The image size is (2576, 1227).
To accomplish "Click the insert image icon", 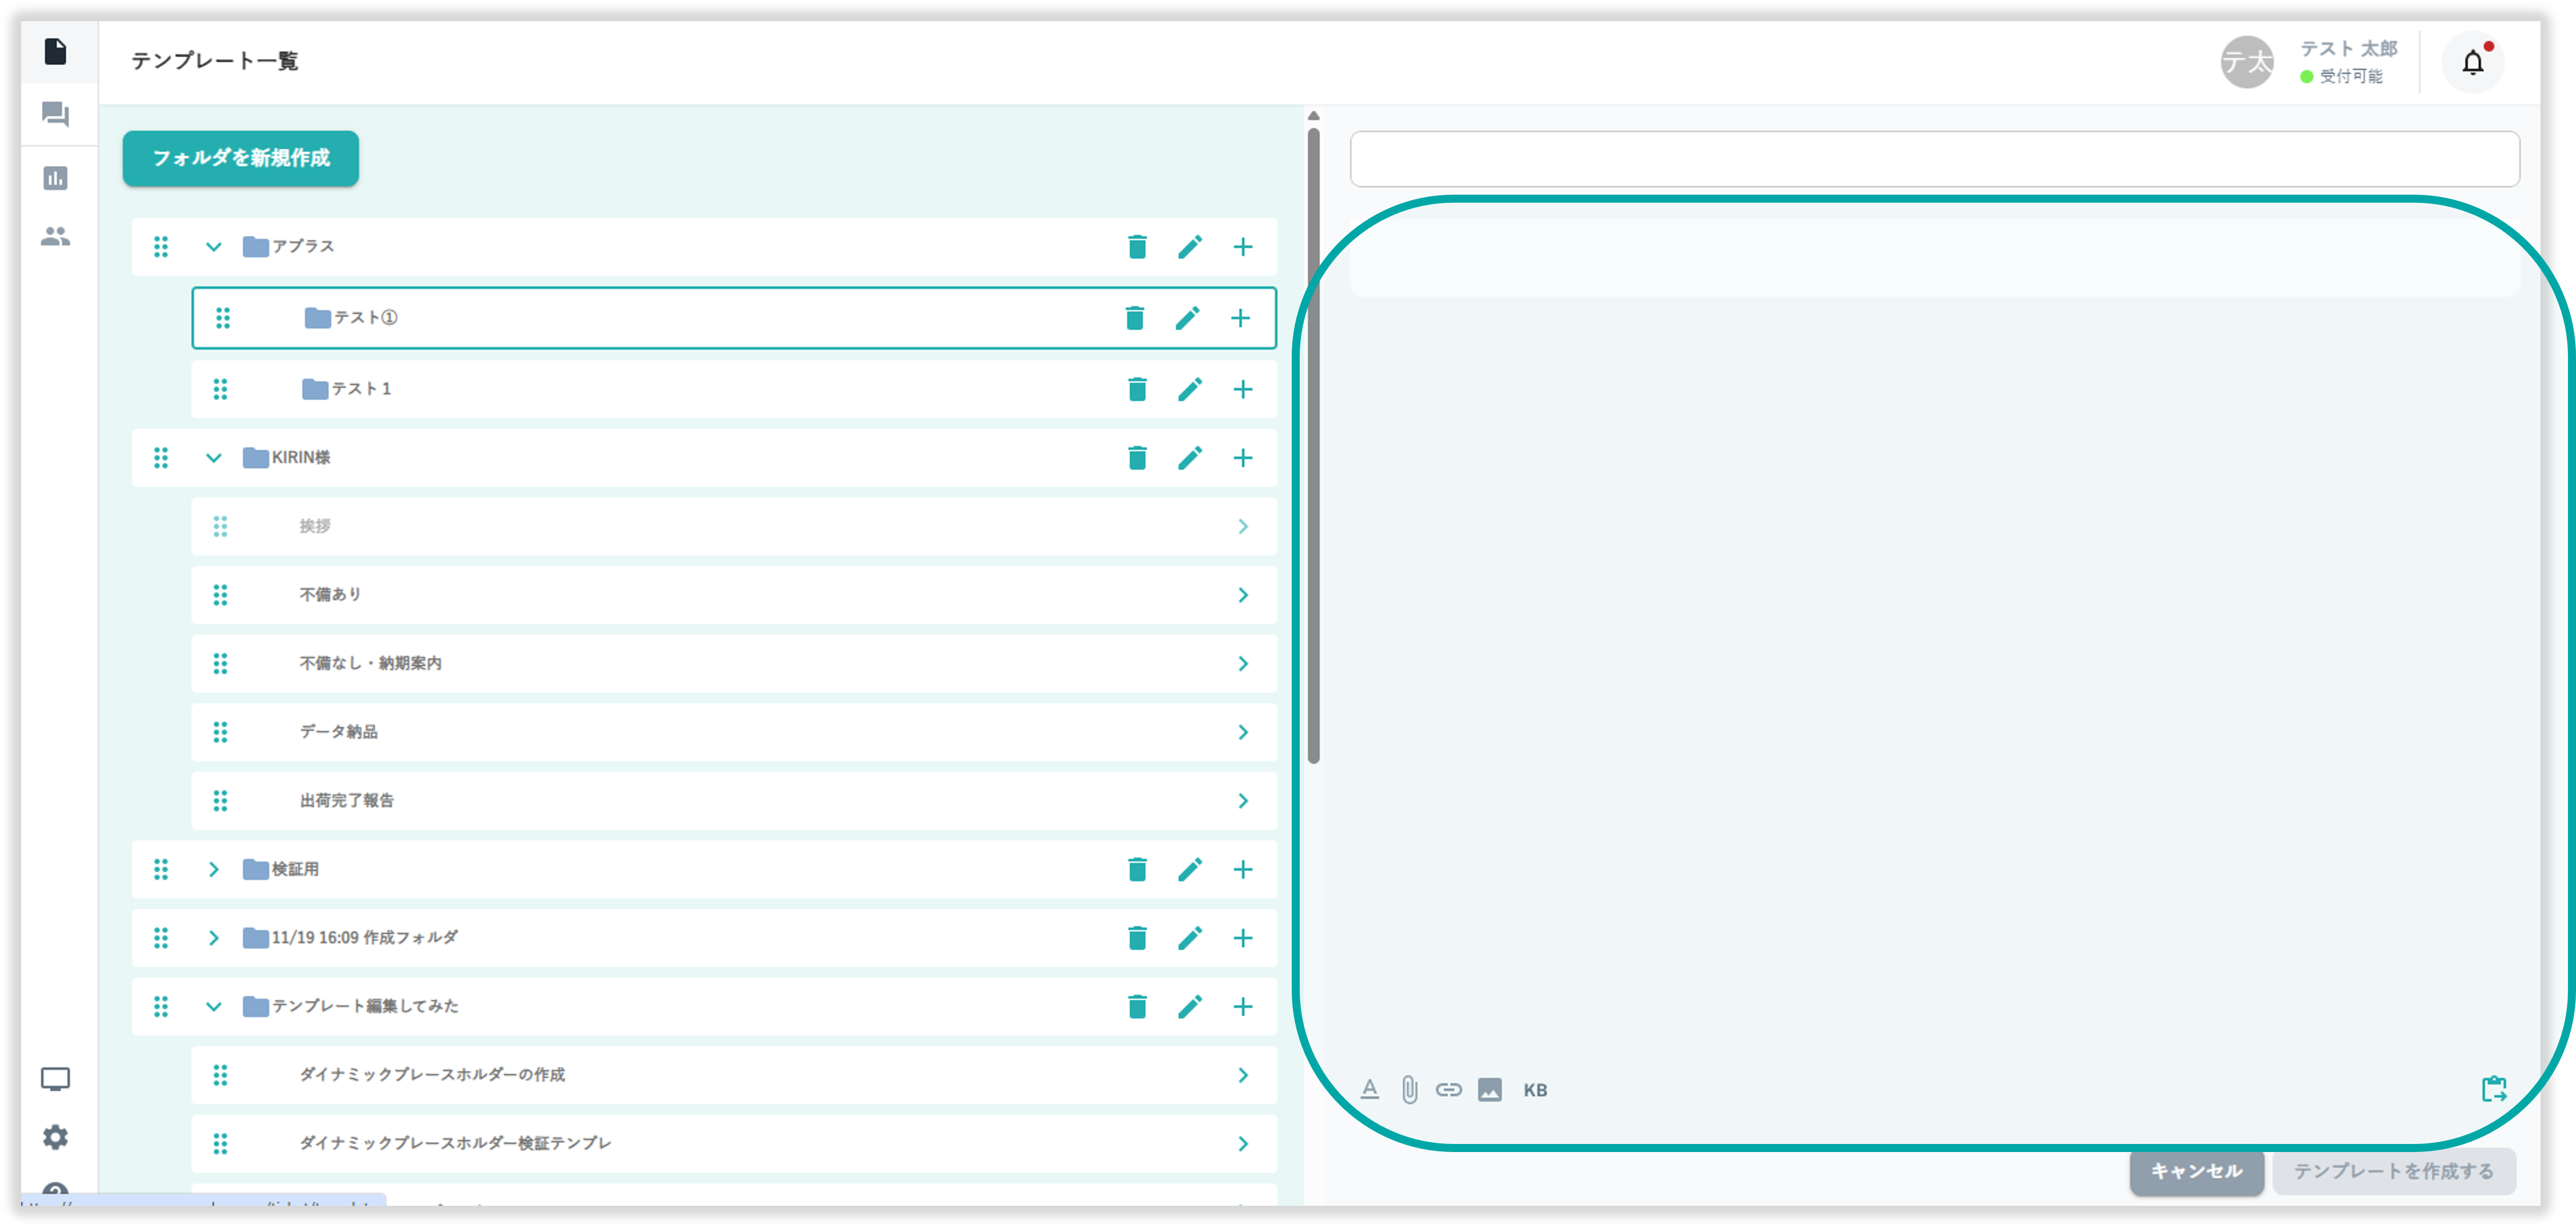I will pos(1489,1089).
